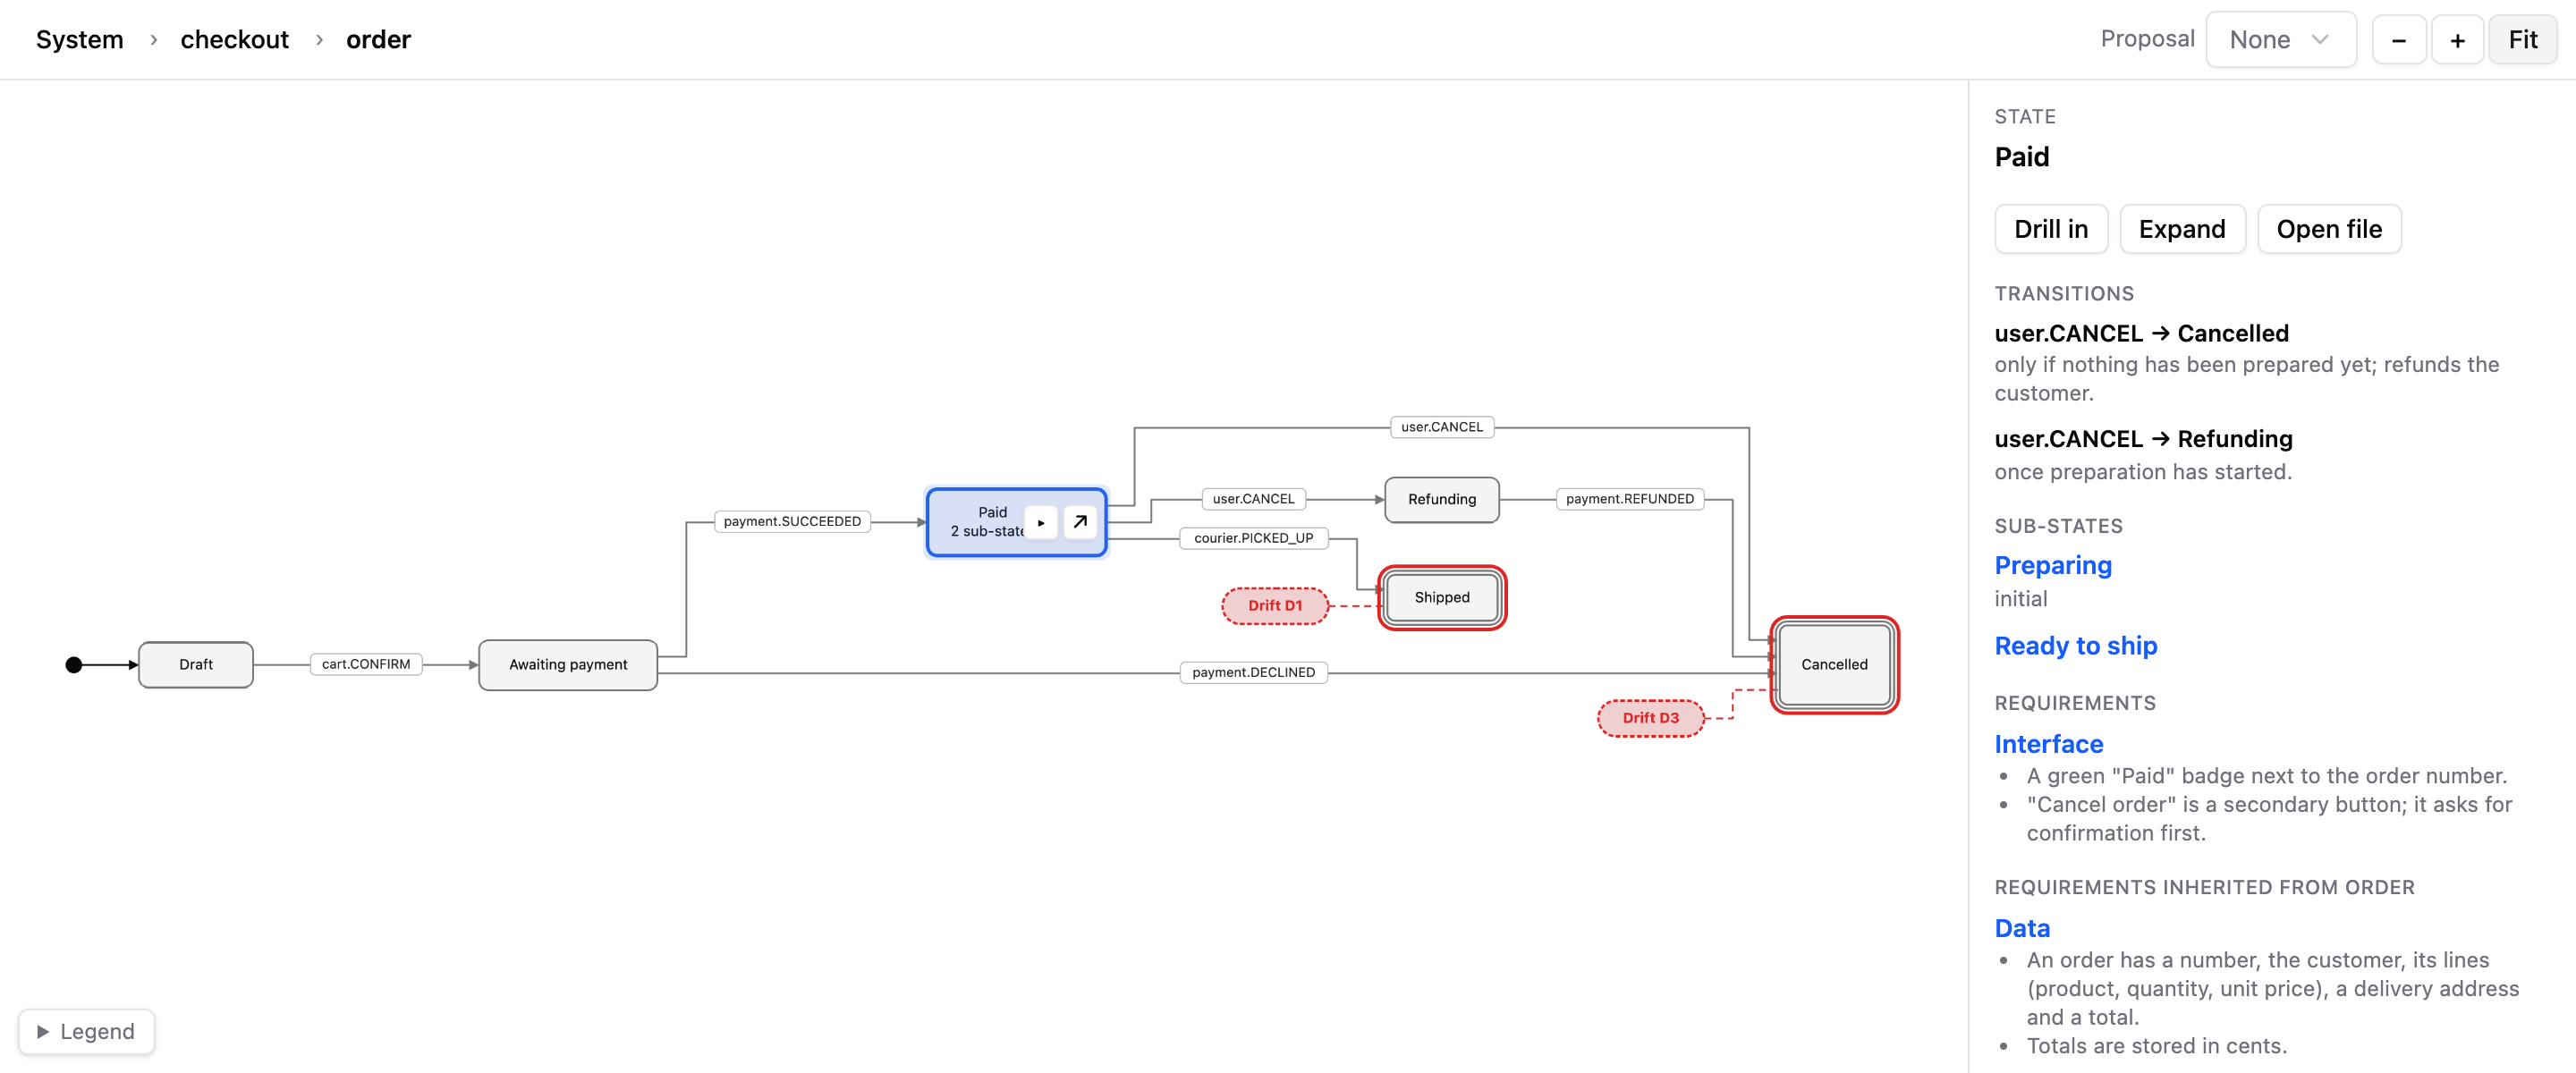Image resolution: width=2576 pixels, height=1073 pixels.
Task: Select the Awaiting payment state node
Action: [568, 665]
